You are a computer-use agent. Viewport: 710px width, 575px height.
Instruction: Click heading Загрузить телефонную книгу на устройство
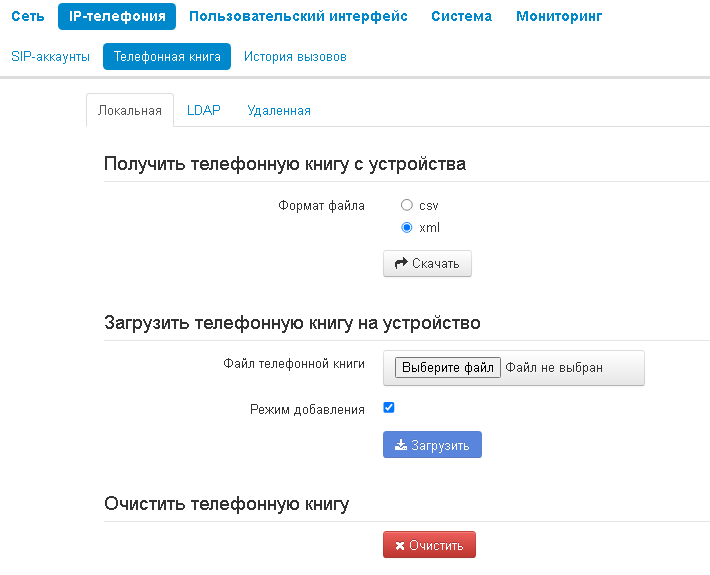pos(292,323)
